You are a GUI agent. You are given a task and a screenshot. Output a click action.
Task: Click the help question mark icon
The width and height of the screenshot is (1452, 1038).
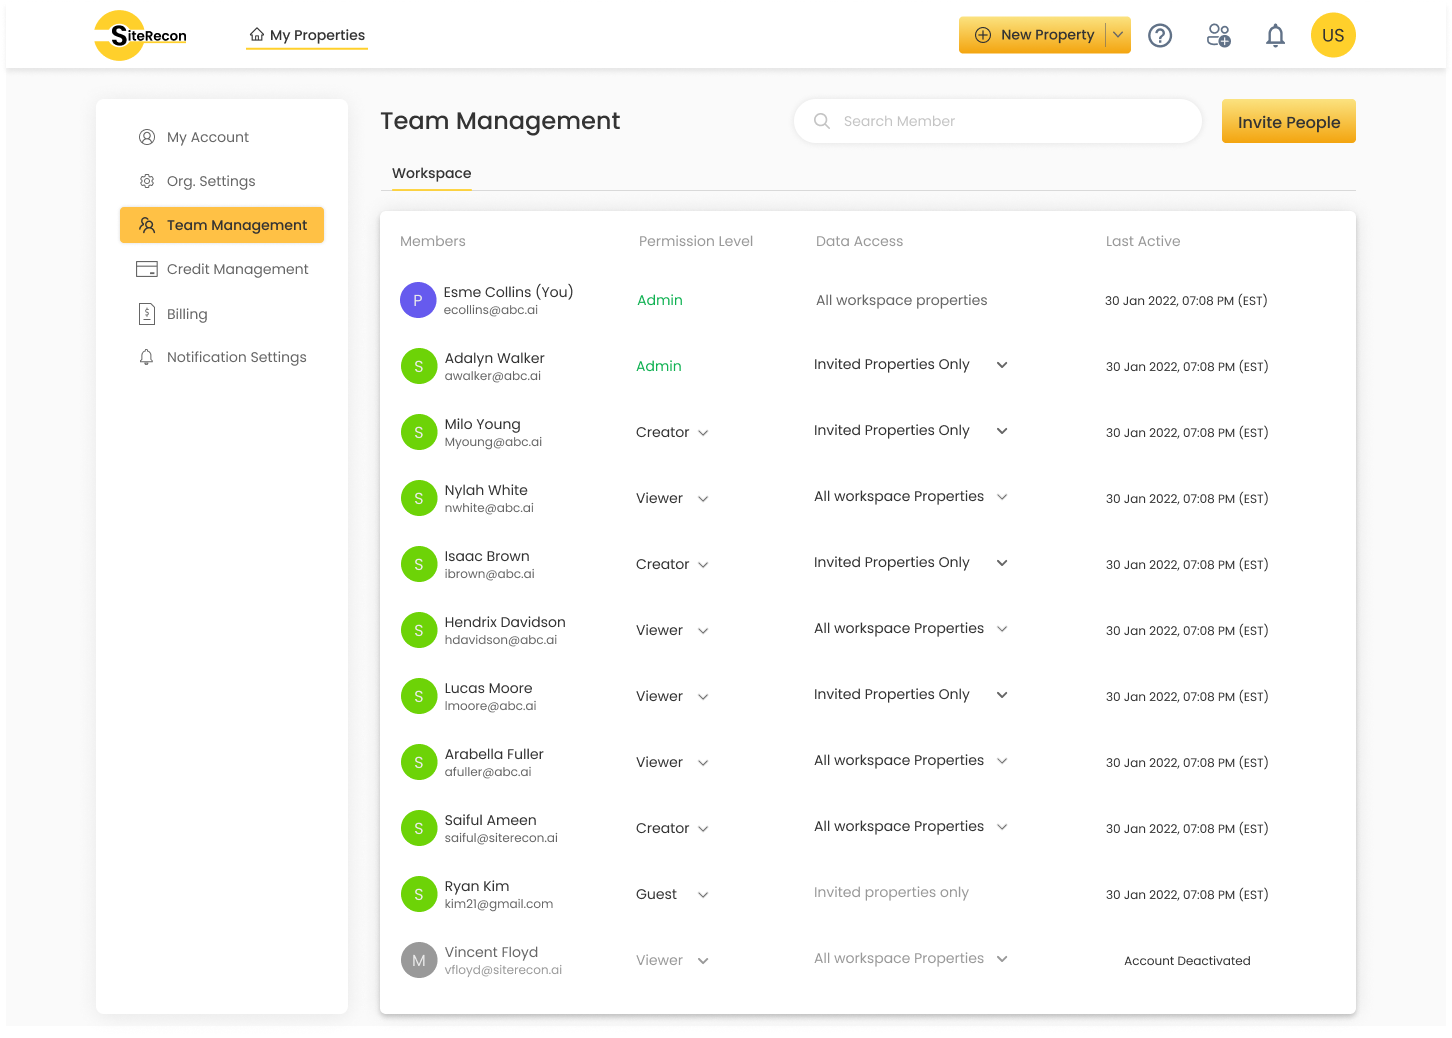pos(1160,35)
